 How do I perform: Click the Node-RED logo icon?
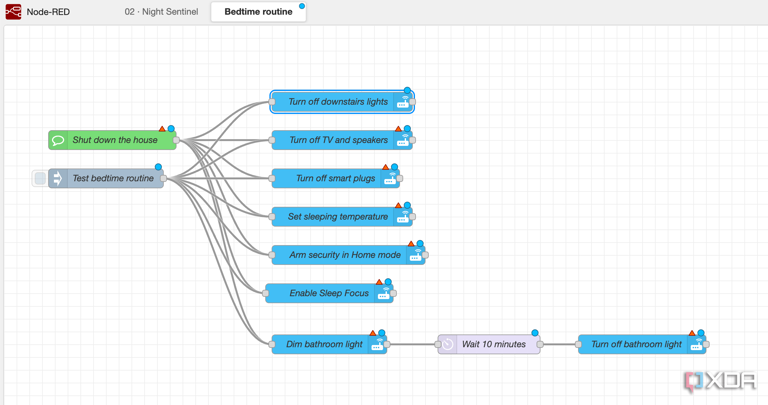tap(13, 12)
